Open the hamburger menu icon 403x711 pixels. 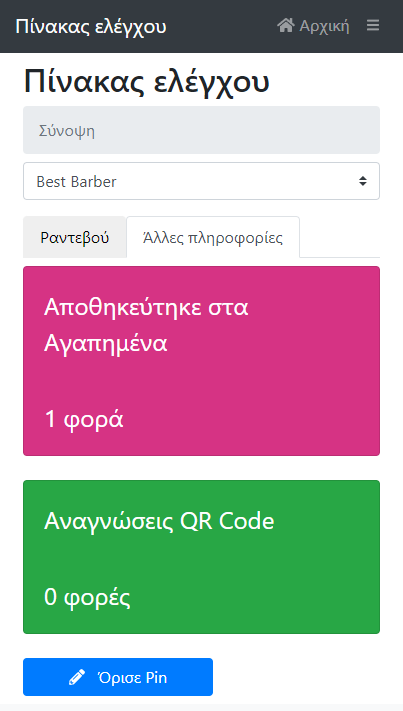coord(373,25)
